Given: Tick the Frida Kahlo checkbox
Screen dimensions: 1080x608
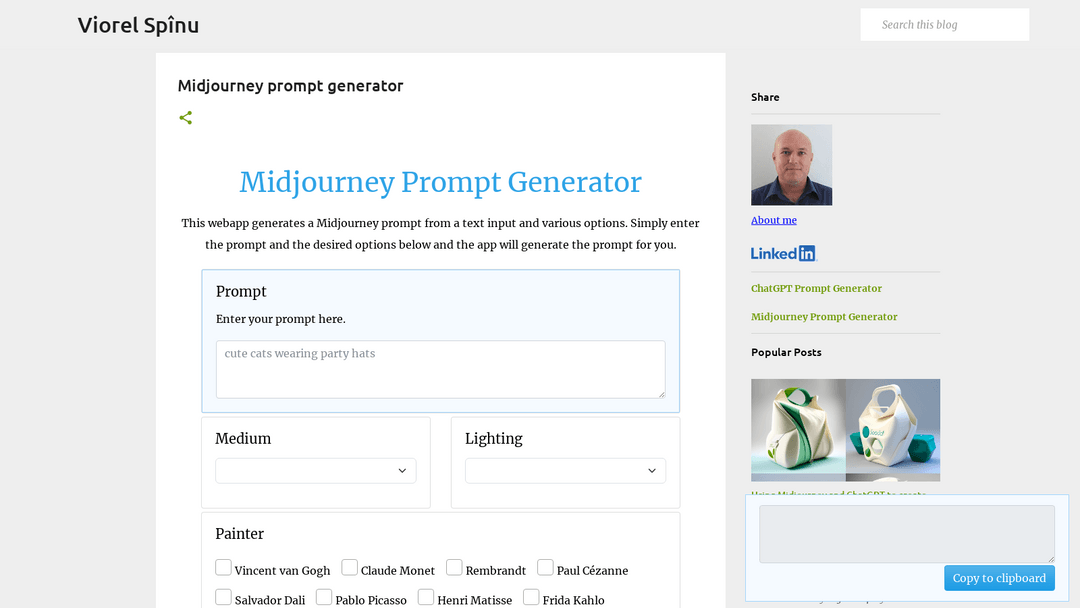Looking at the screenshot, I should 531,597.
